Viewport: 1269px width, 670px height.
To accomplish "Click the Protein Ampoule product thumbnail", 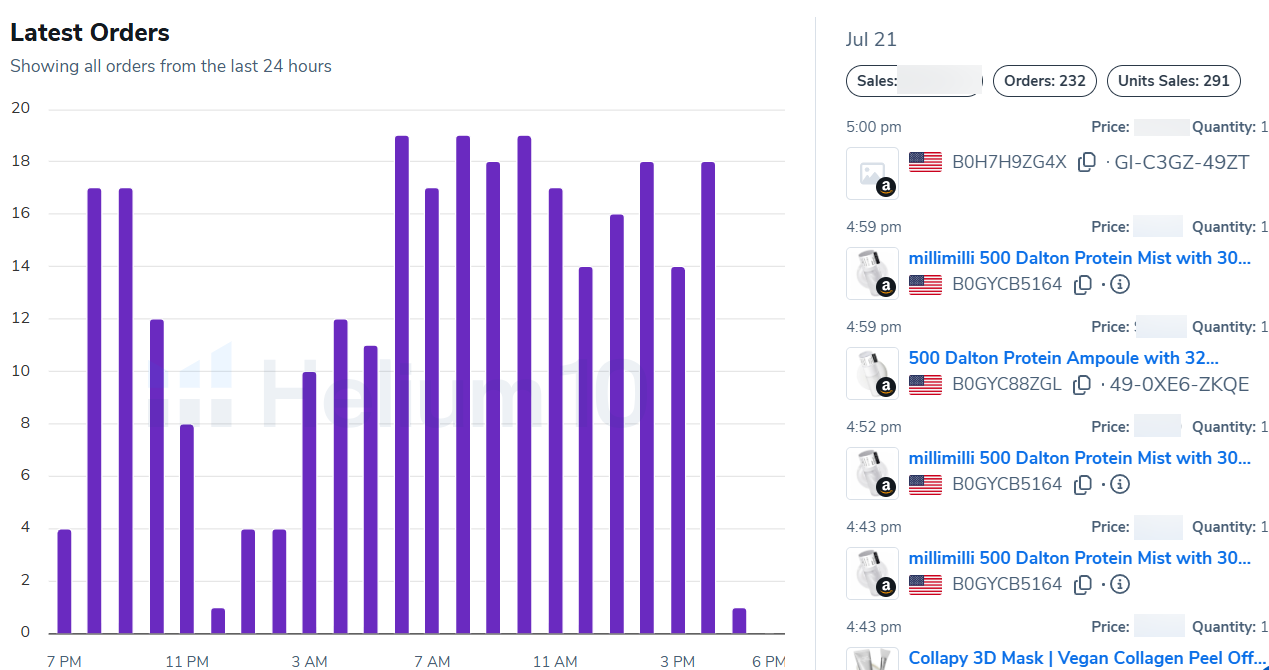I will 872,374.
